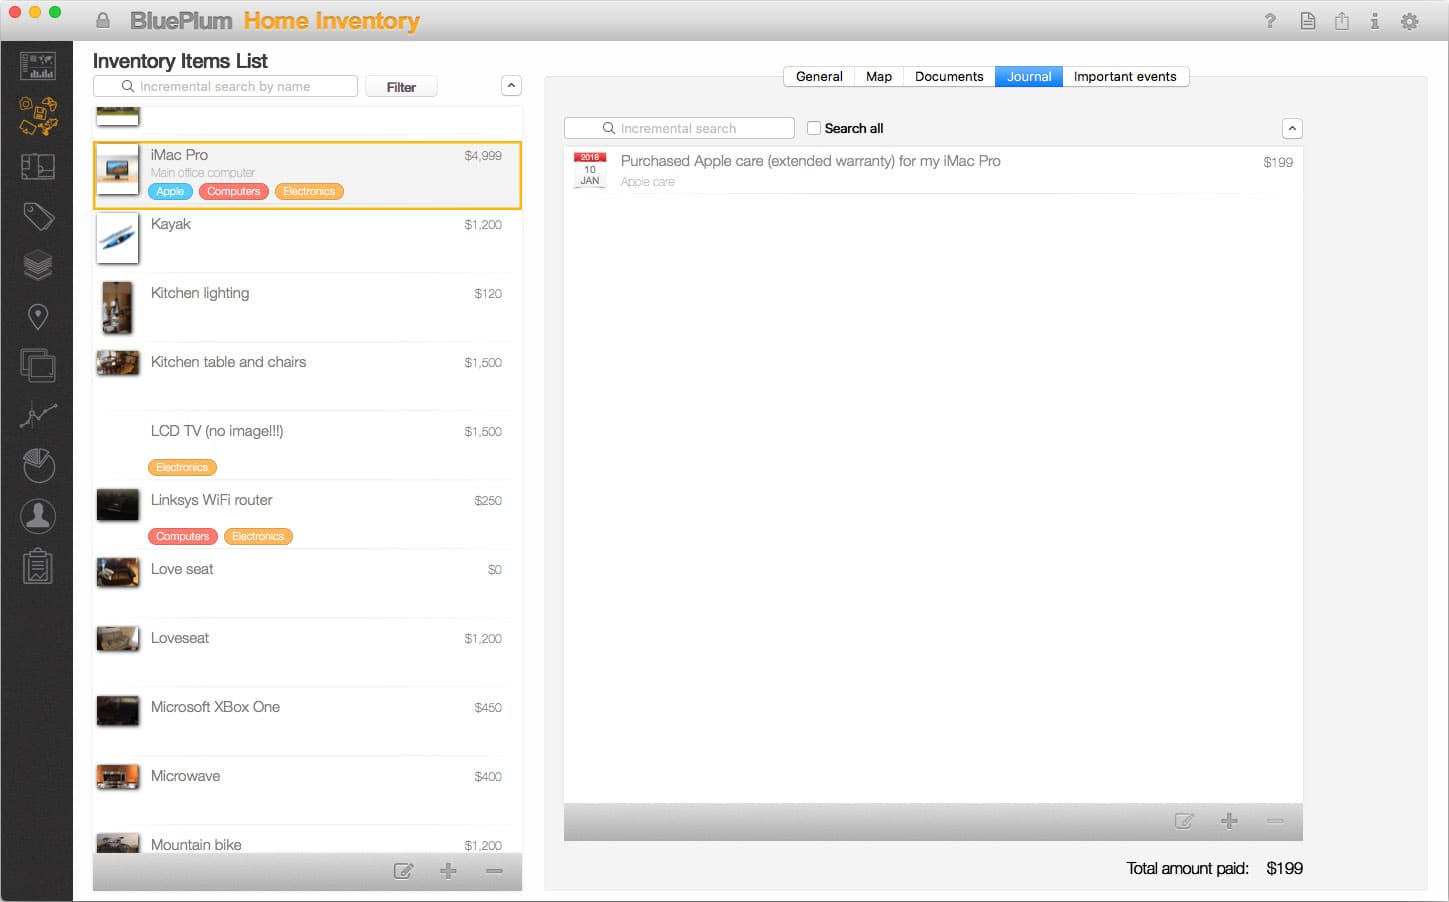Switch to the Documents tab
Viewport: 1449px width, 902px height.
tap(949, 76)
